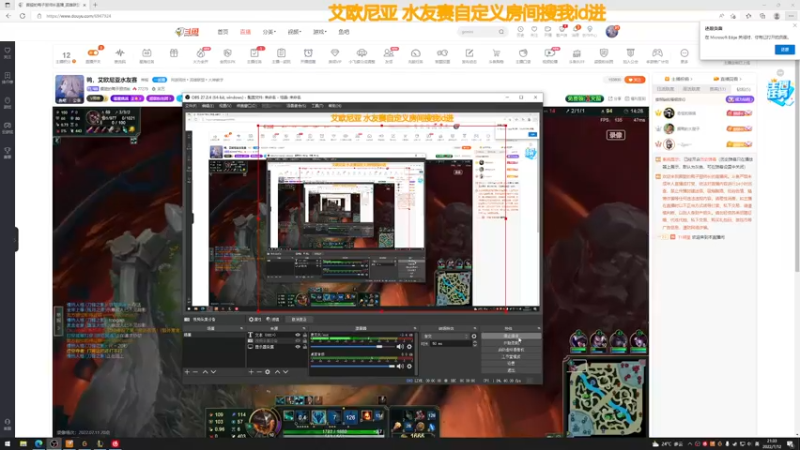Lock the second source in OBS sources list
800x450 pixels.
pos(305,341)
